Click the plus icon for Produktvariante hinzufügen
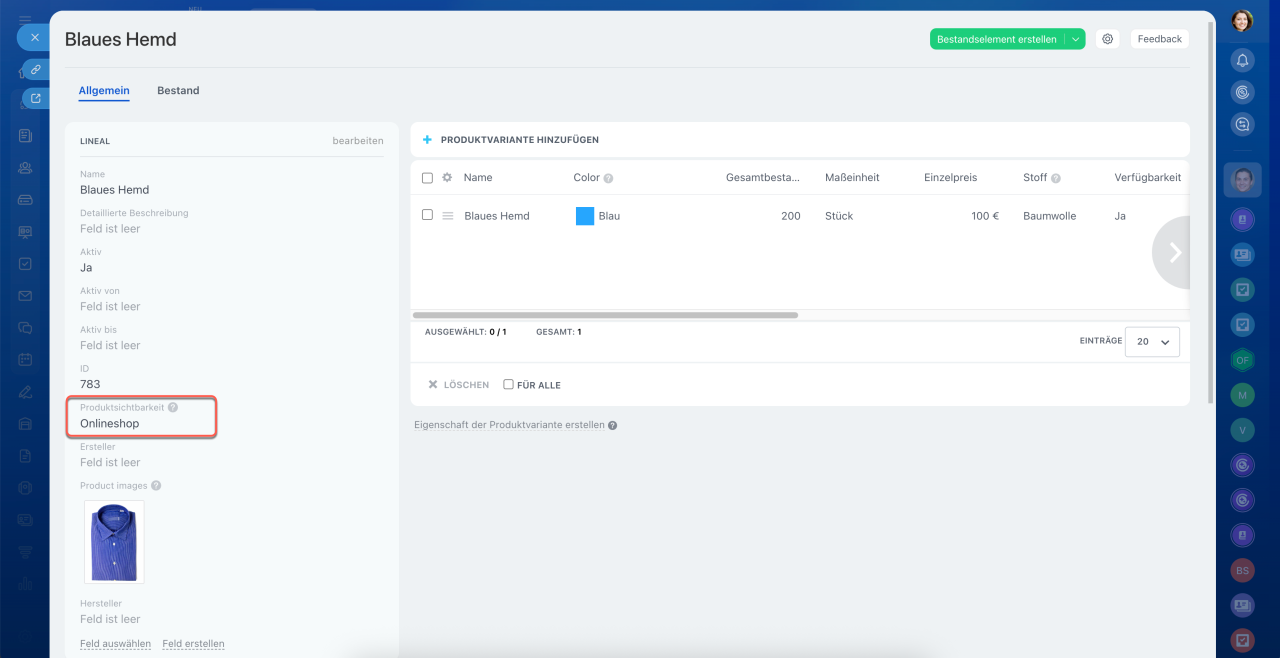The height and width of the screenshot is (658, 1280). pos(427,140)
